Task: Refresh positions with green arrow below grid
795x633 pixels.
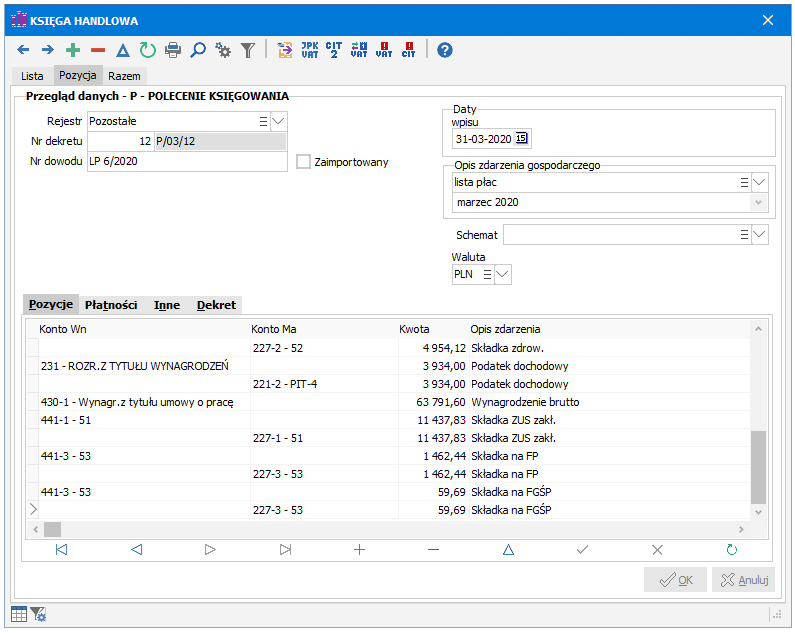Action: [x=732, y=549]
